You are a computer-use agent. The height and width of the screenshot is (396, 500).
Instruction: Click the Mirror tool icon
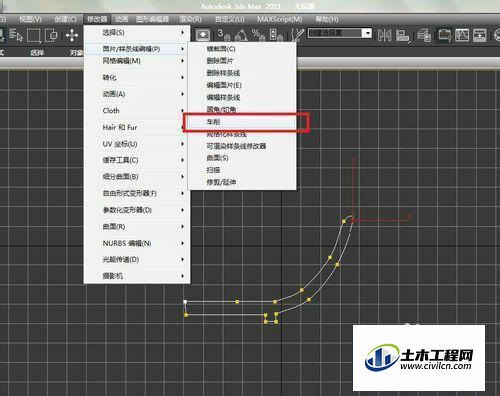[x=385, y=35]
